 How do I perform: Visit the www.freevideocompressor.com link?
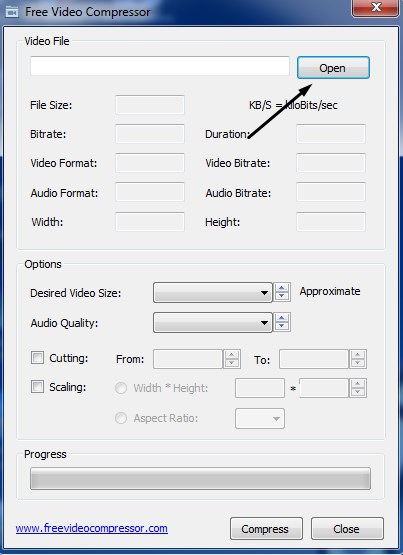coord(92,528)
